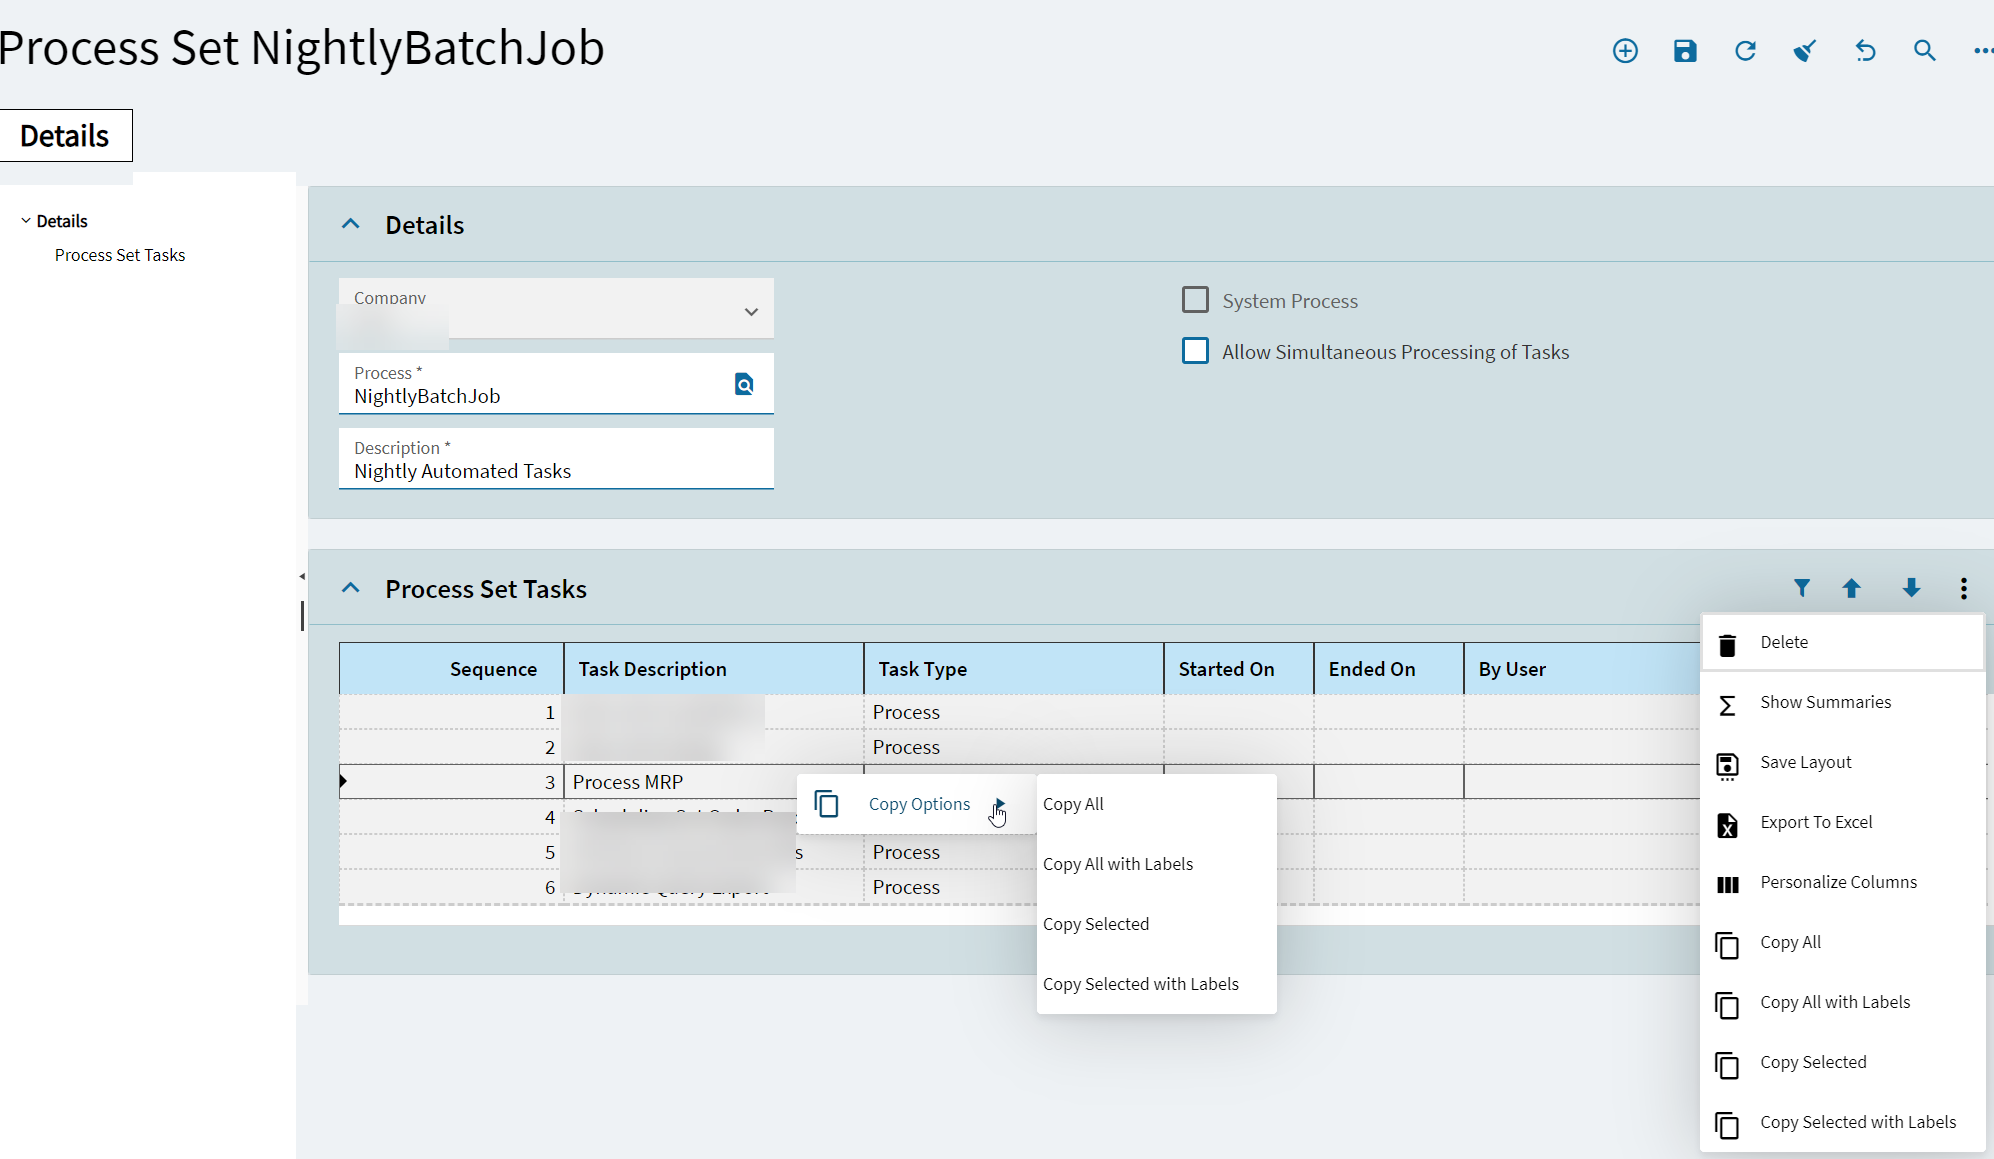Click the add new record plus icon

point(1625,51)
